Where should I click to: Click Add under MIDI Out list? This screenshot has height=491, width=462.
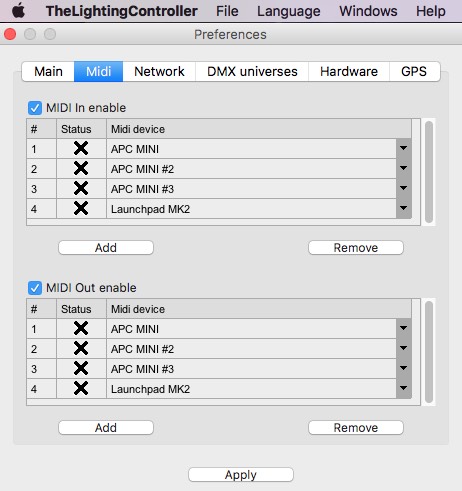(106, 428)
